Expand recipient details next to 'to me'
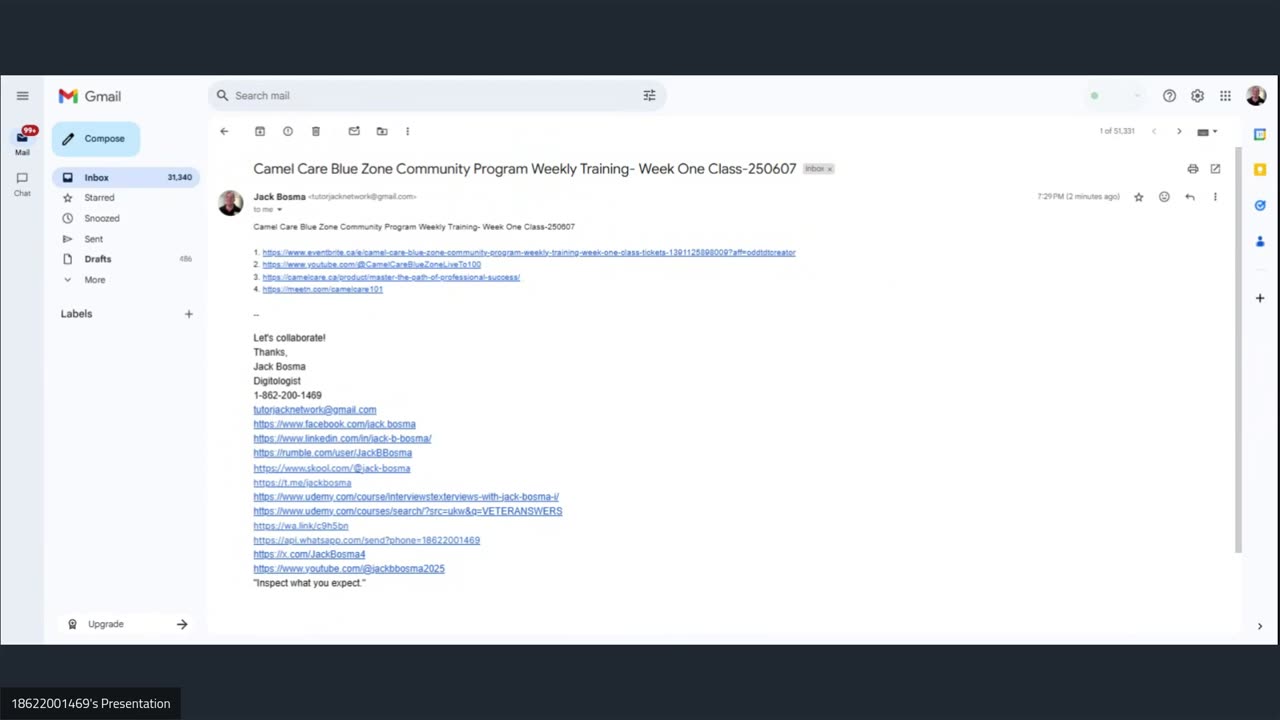This screenshot has width=1280, height=720. click(279, 210)
